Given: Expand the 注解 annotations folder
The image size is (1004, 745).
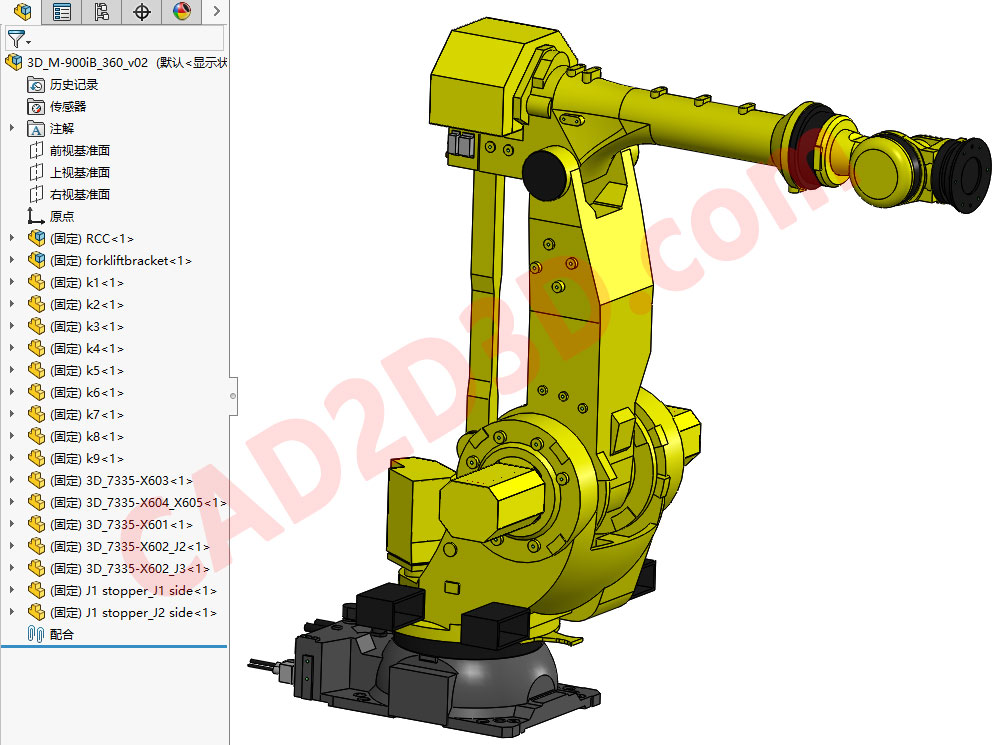Looking at the screenshot, I should coord(10,128).
